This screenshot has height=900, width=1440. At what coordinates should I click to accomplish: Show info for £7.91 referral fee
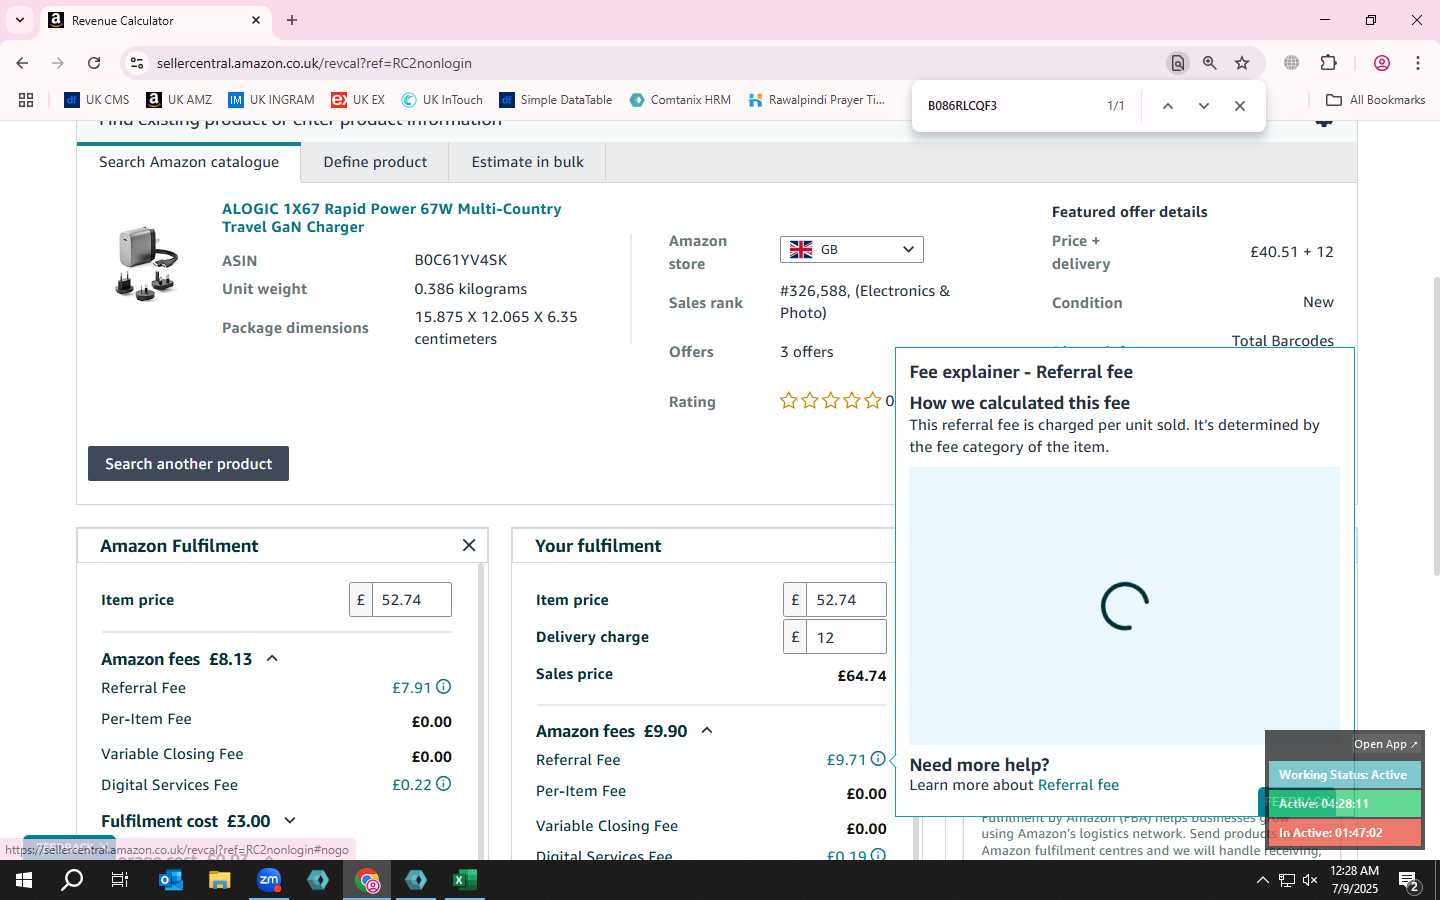(x=444, y=687)
